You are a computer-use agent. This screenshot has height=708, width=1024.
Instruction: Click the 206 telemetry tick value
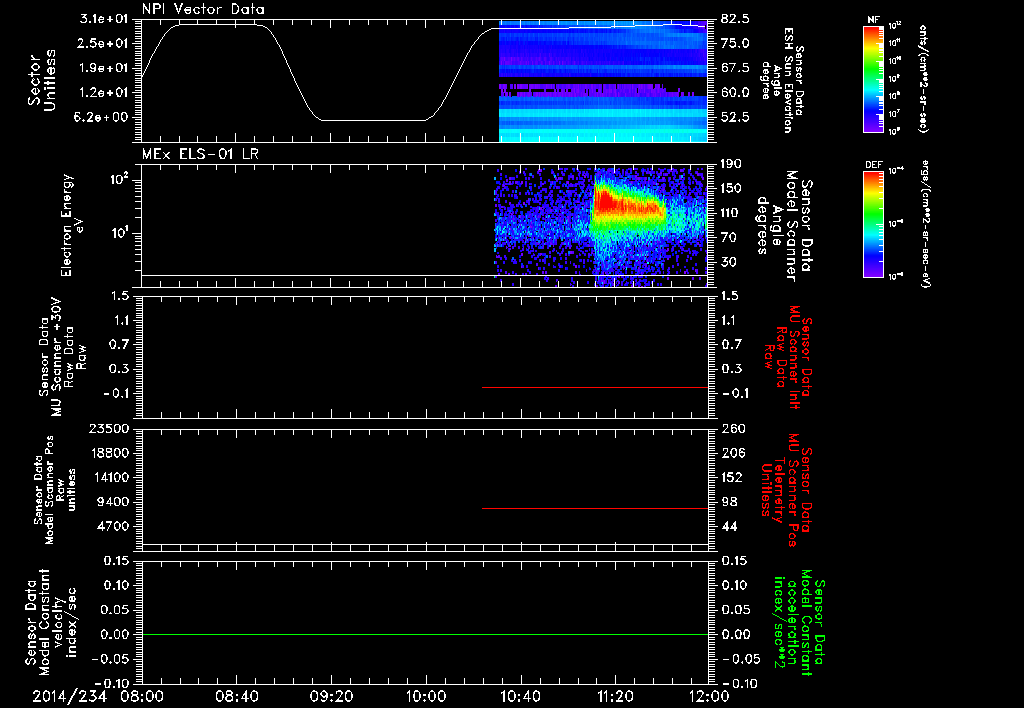tap(732, 453)
